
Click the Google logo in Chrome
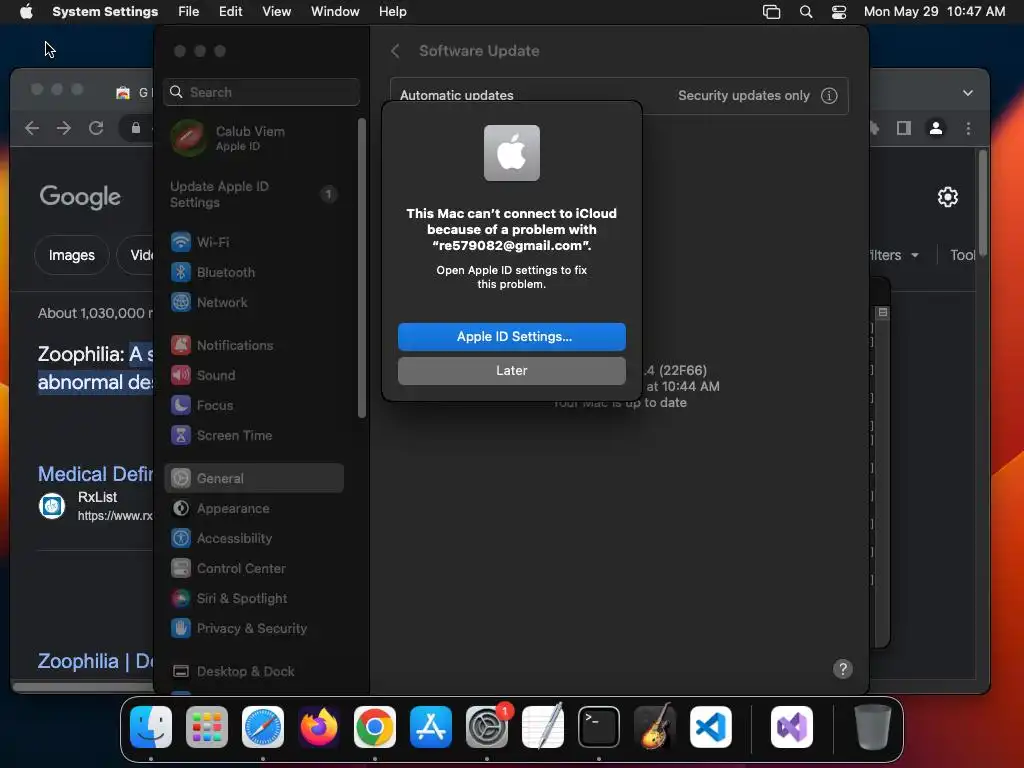tap(80, 197)
